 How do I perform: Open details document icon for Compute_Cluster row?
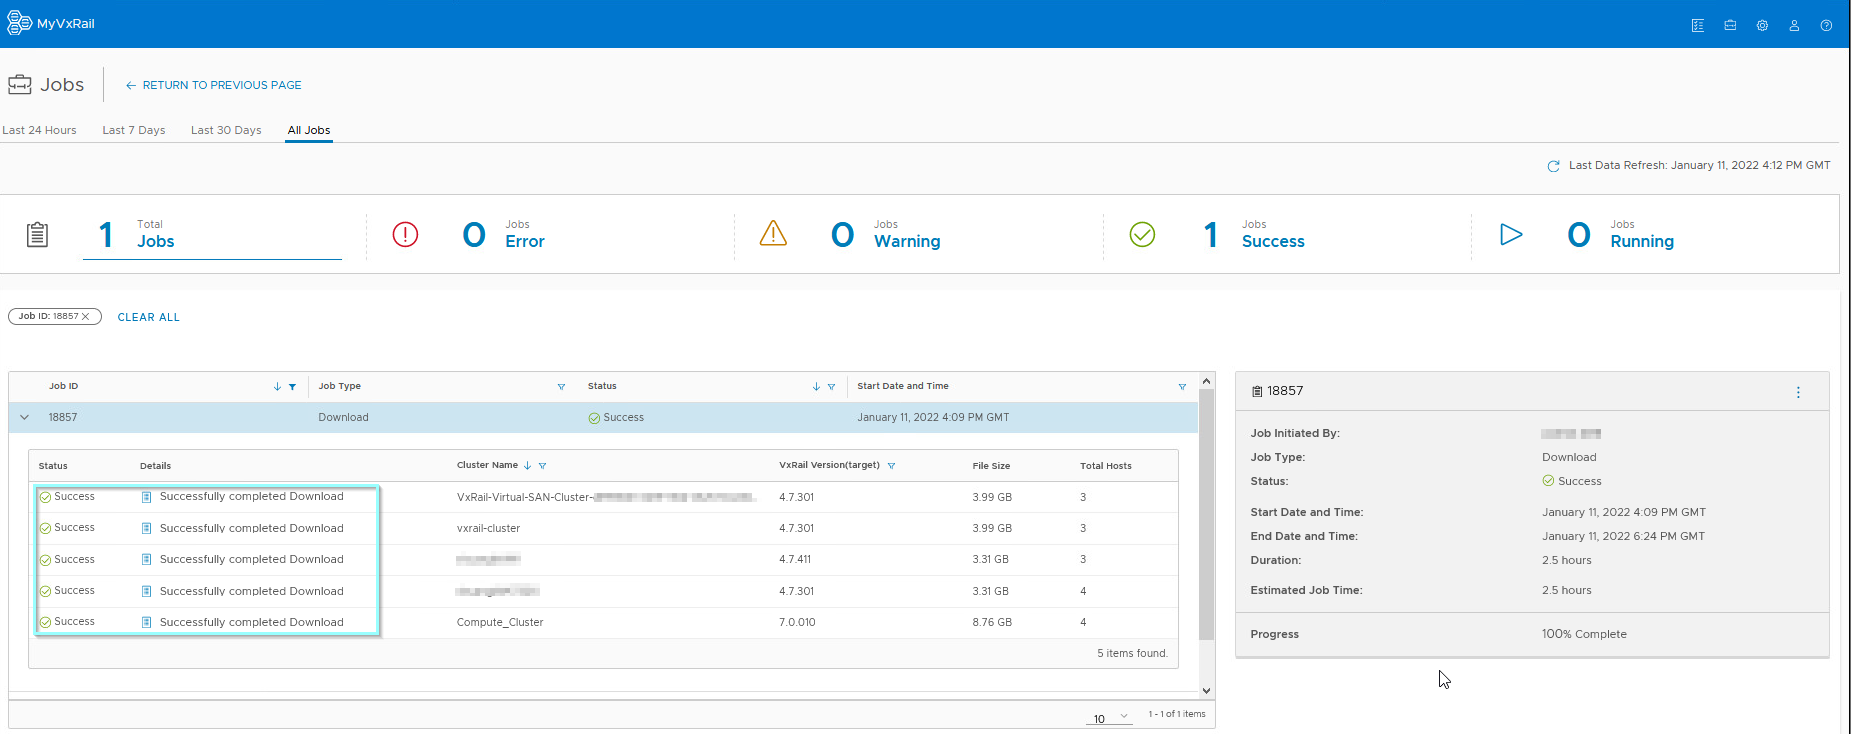(146, 622)
